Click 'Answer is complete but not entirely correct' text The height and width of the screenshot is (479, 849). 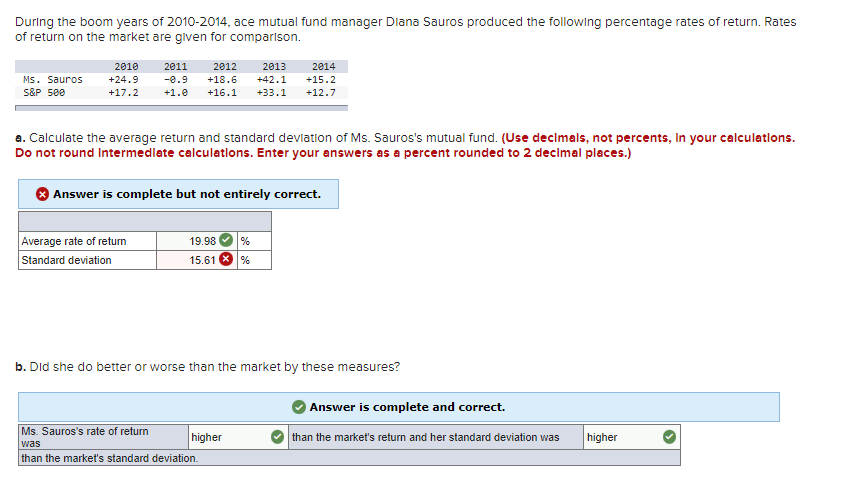point(187,194)
